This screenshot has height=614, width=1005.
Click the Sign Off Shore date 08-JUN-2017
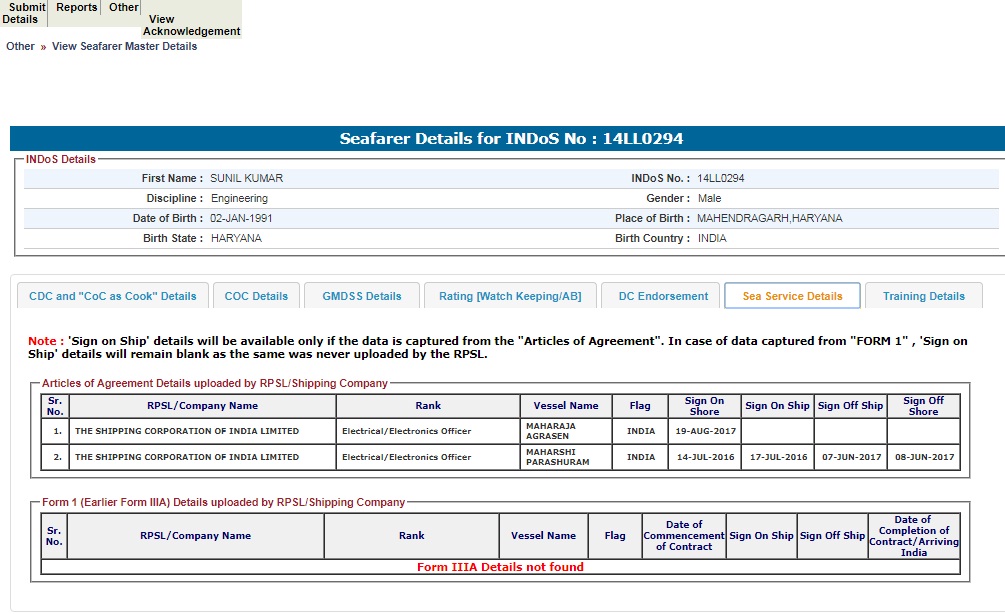[x=923, y=457]
